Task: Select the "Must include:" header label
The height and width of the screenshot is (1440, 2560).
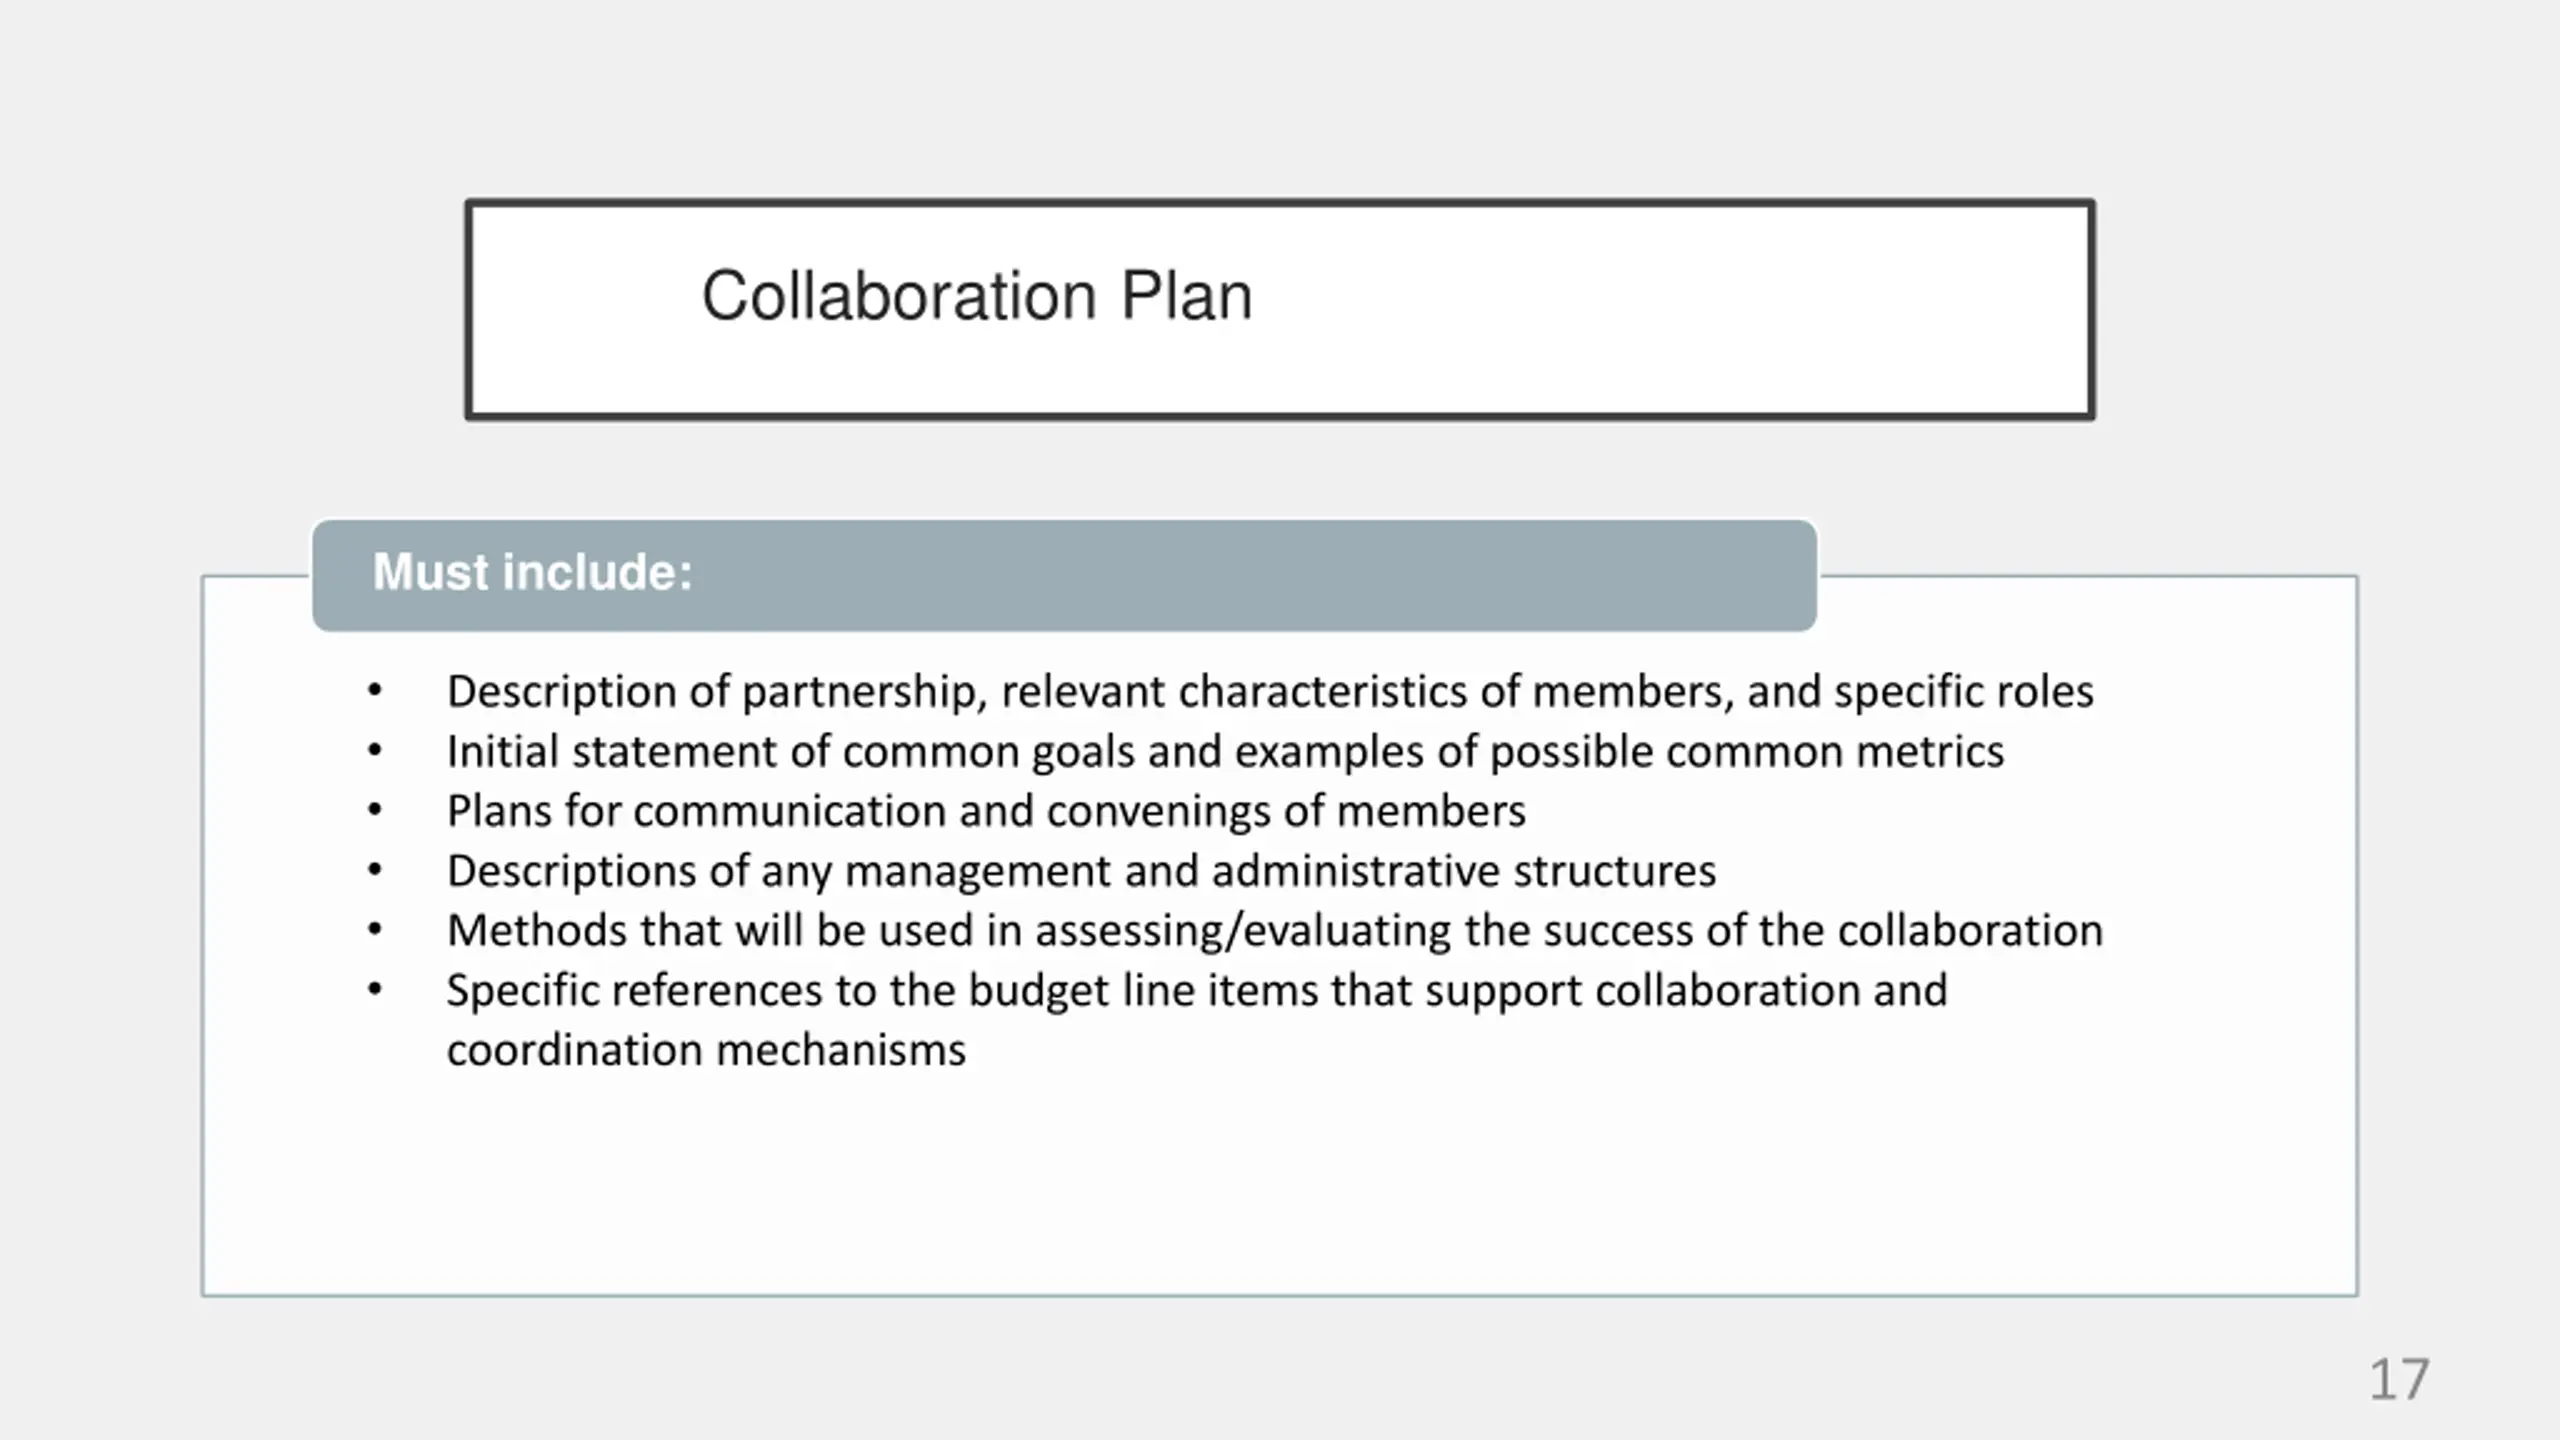Action: pyautogui.click(x=532, y=573)
